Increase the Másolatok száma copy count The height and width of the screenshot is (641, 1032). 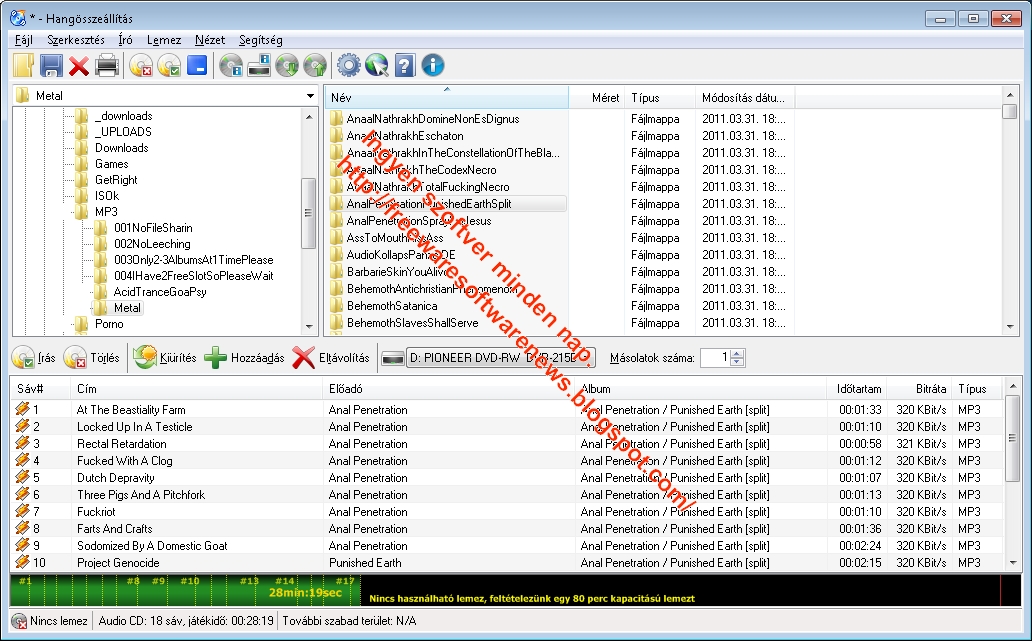click(x=738, y=353)
